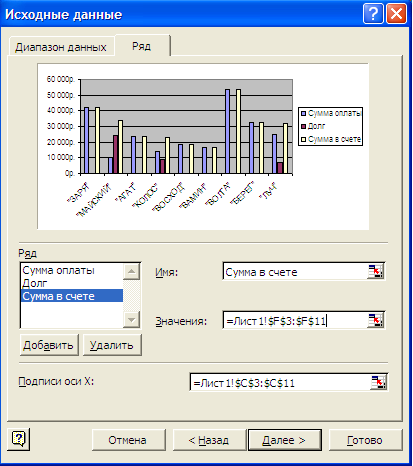Click the "КОЛОС" axis label in the chart preview

[x=146, y=195]
